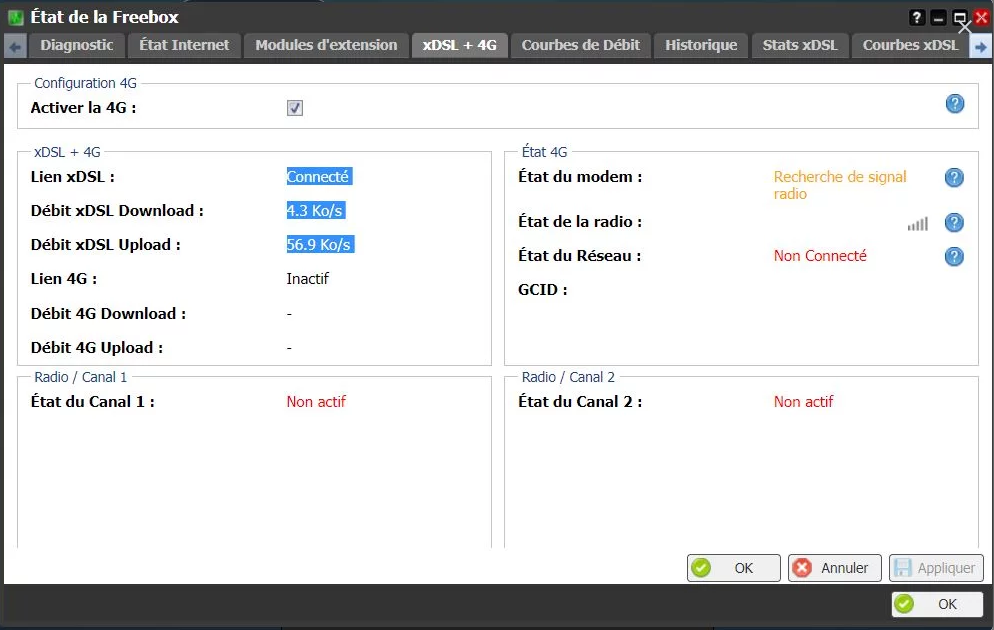Click the highlighted 'Connecté' xDSL link value
The image size is (994, 630).
319,177
